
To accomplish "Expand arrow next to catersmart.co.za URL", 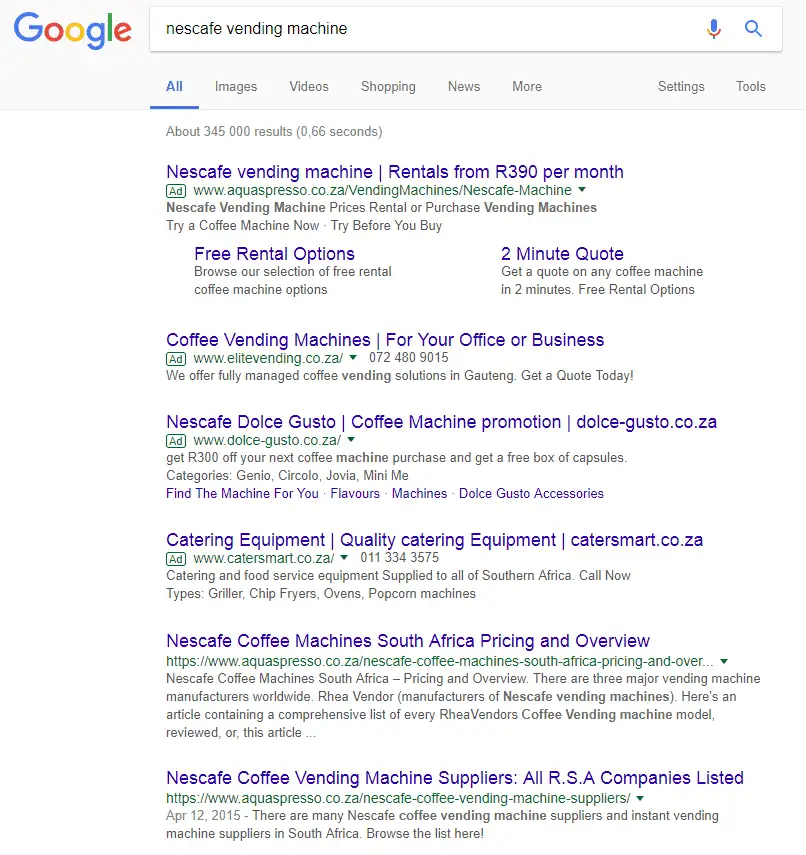I will click(x=344, y=558).
